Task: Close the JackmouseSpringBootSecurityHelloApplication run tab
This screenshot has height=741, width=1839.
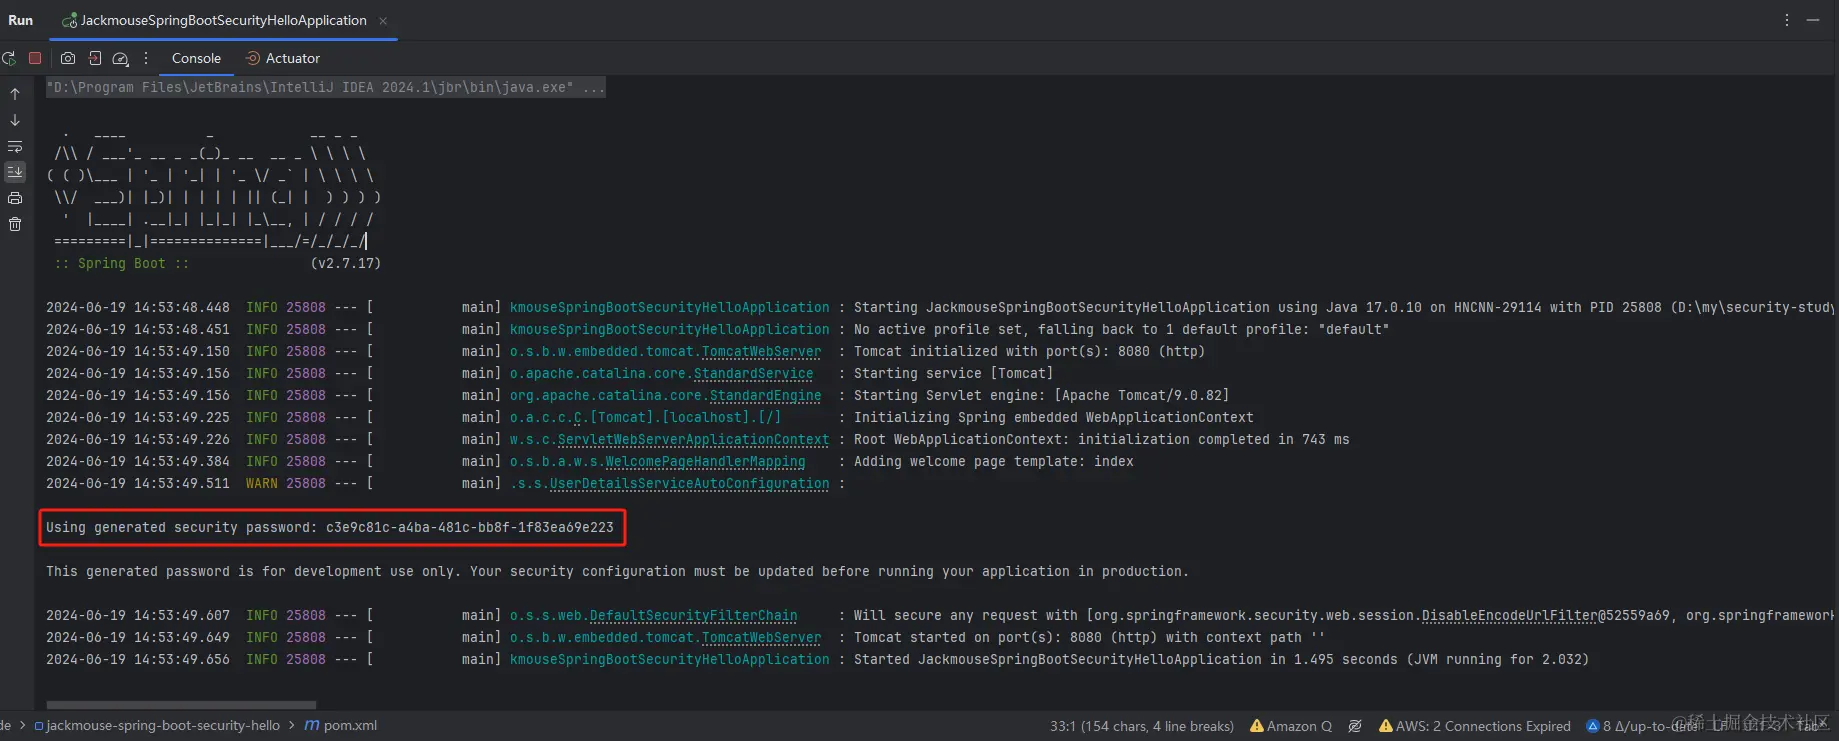Action: [x=383, y=21]
